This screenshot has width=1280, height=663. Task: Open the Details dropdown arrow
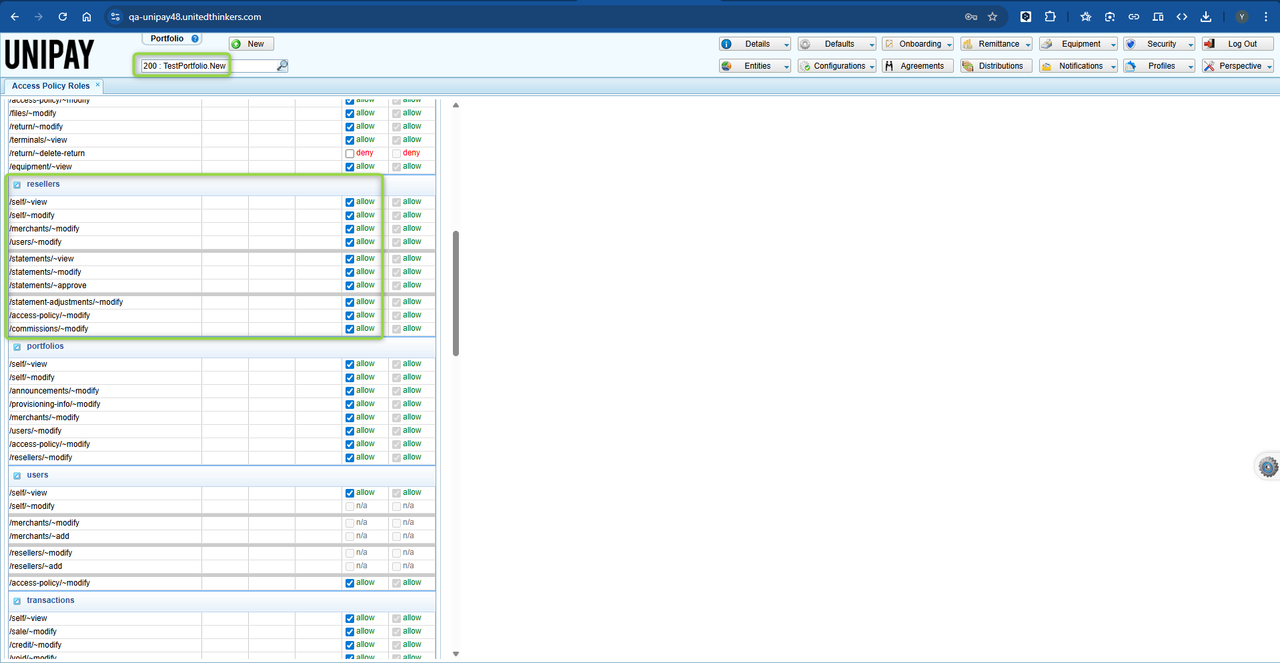click(x=786, y=45)
